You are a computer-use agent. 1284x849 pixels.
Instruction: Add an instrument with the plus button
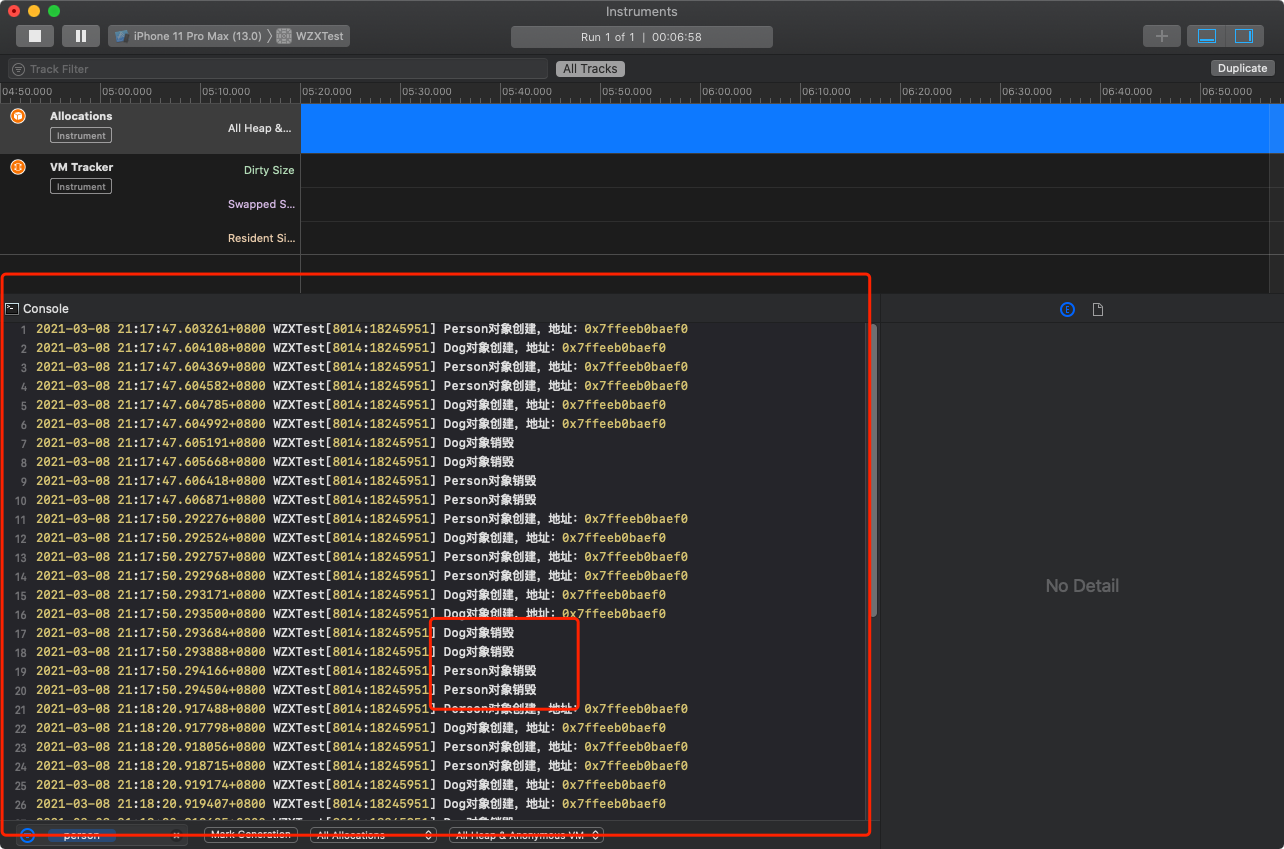[x=1161, y=36]
